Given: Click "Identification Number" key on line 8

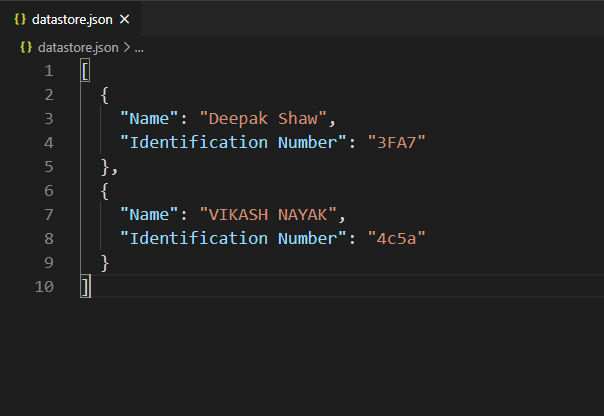Looking at the screenshot, I should click(x=235, y=238).
